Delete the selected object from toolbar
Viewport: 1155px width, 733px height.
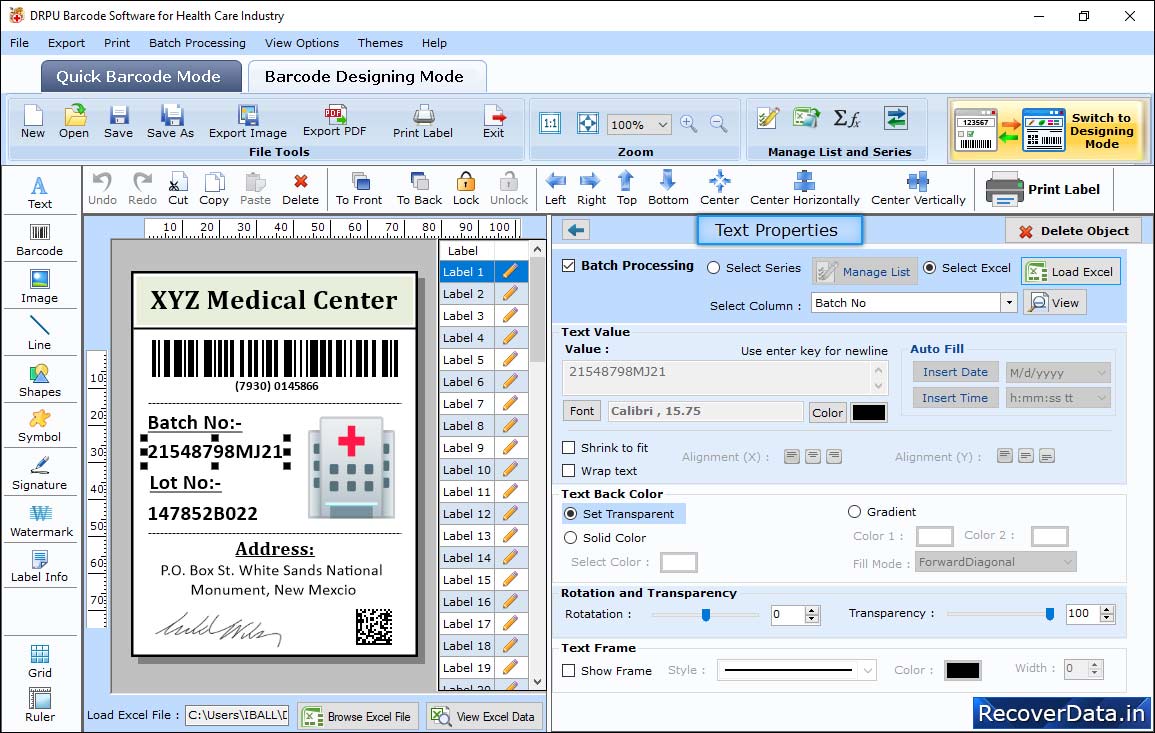coord(301,189)
